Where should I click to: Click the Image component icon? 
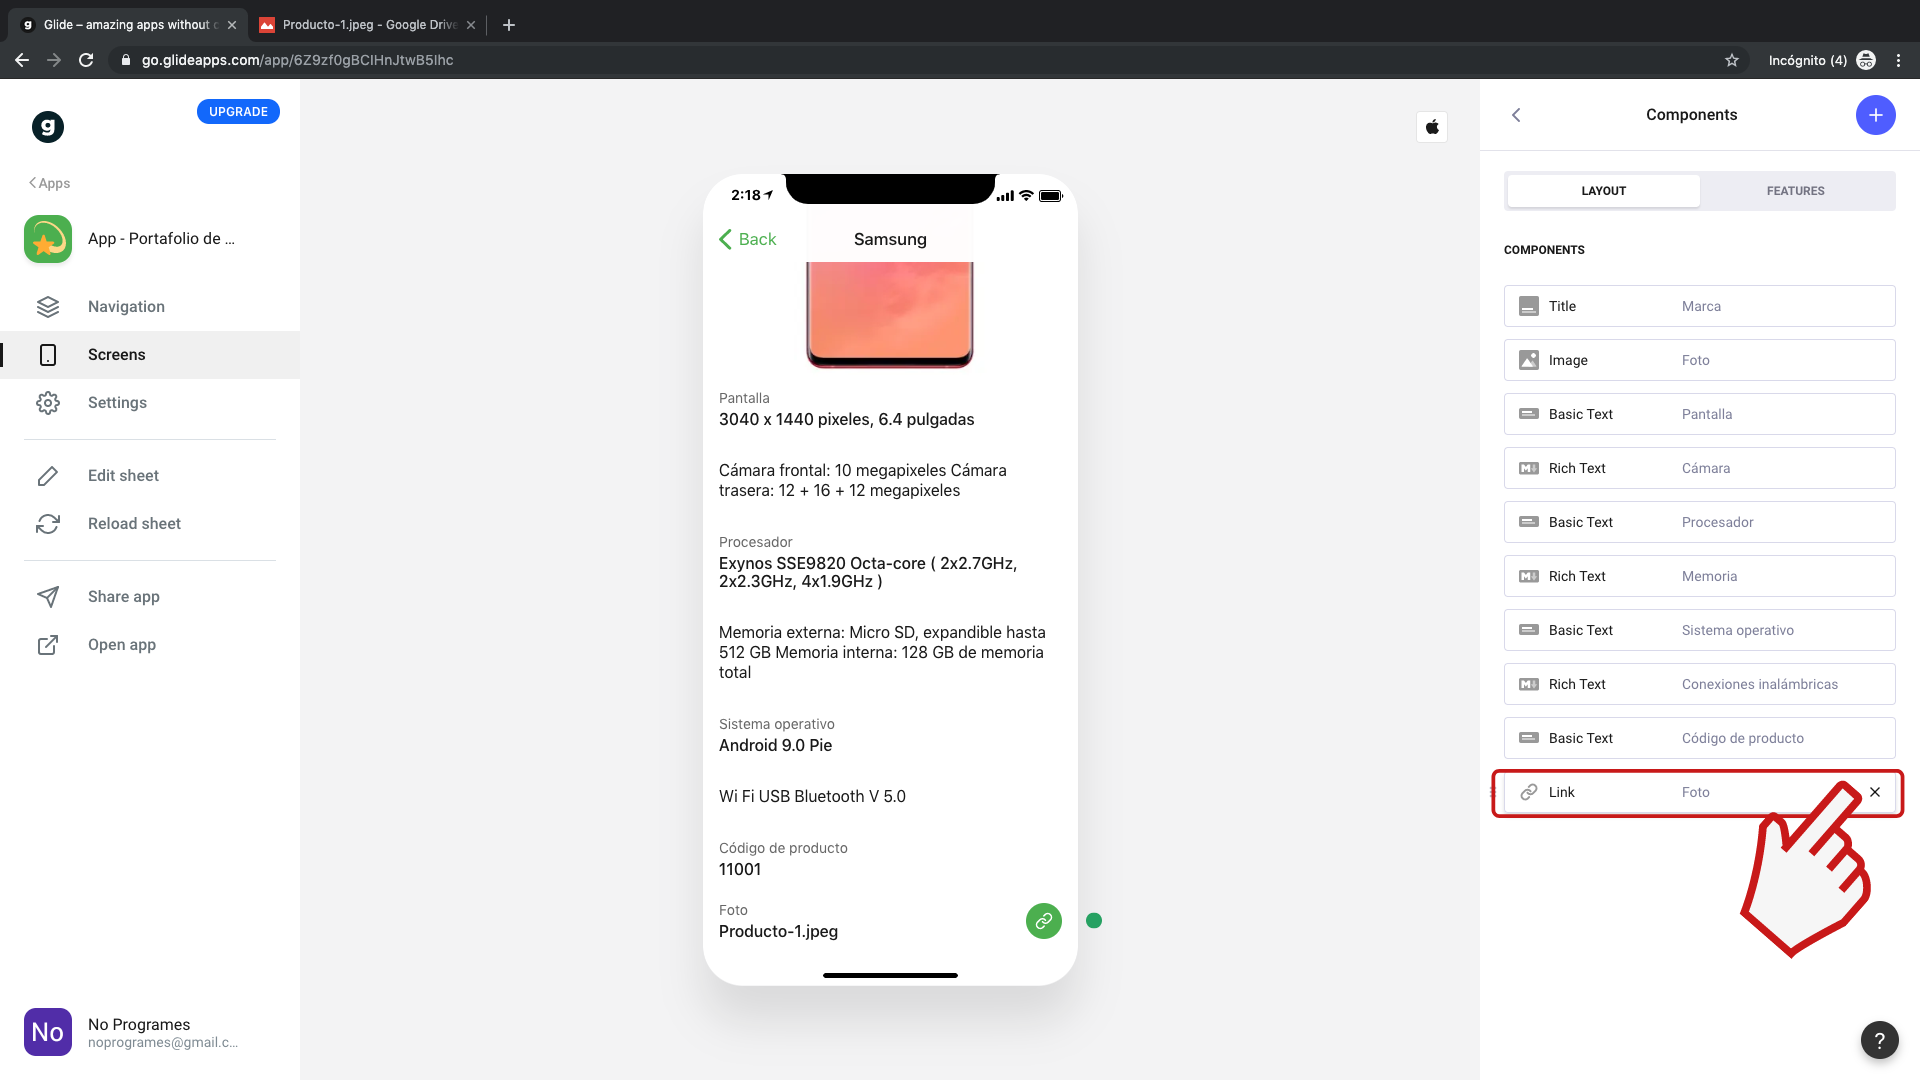tap(1529, 360)
